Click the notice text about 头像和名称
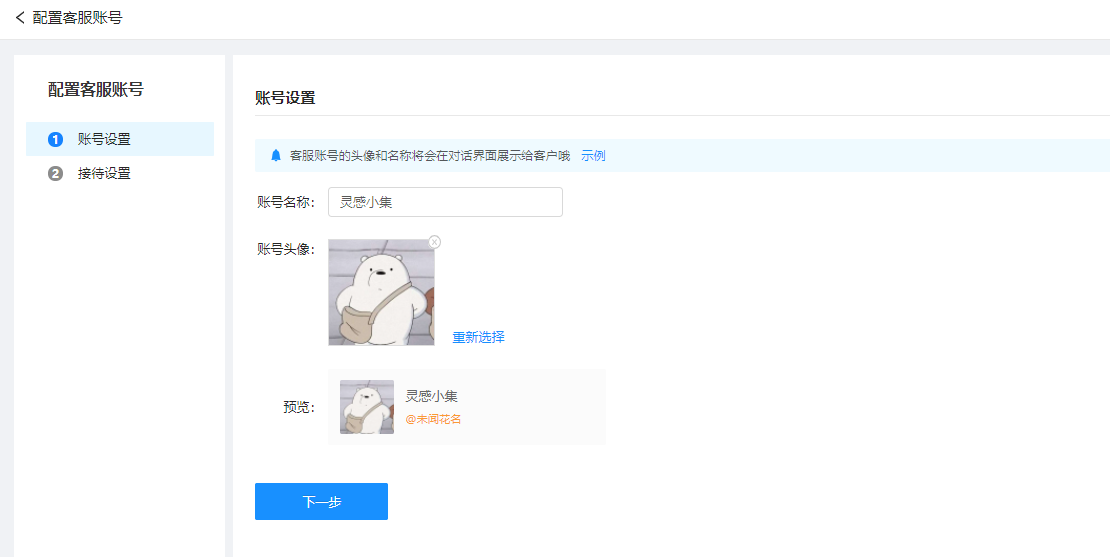This screenshot has width=1110, height=557. tap(430, 156)
